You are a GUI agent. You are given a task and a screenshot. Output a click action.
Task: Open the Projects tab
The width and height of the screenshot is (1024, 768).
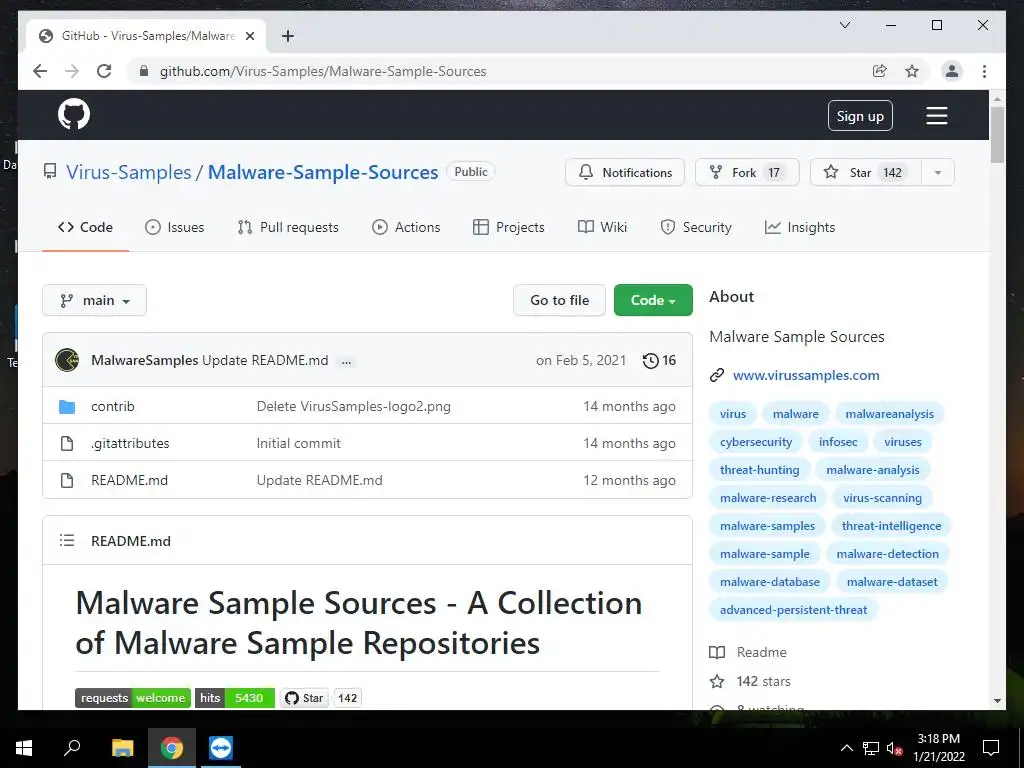point(509,227)
